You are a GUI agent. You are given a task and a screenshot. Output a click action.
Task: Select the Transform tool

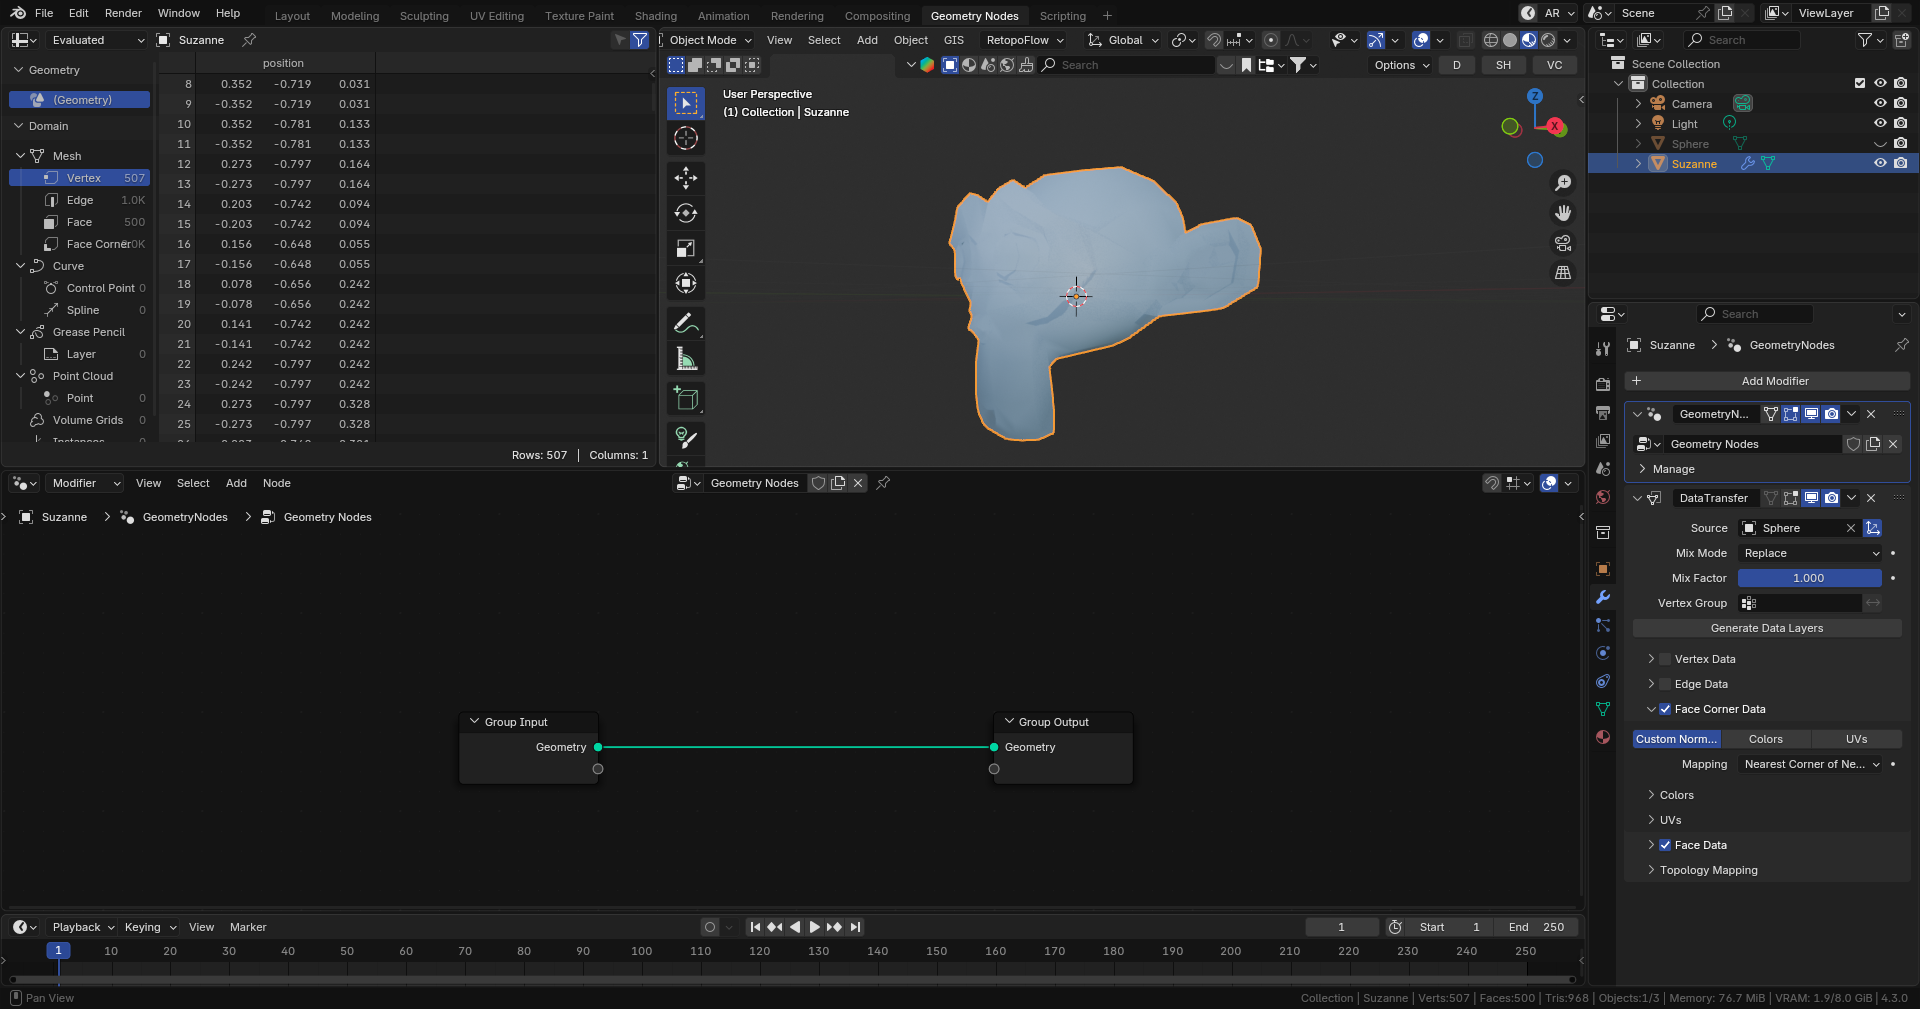click(x=686, y=283)
